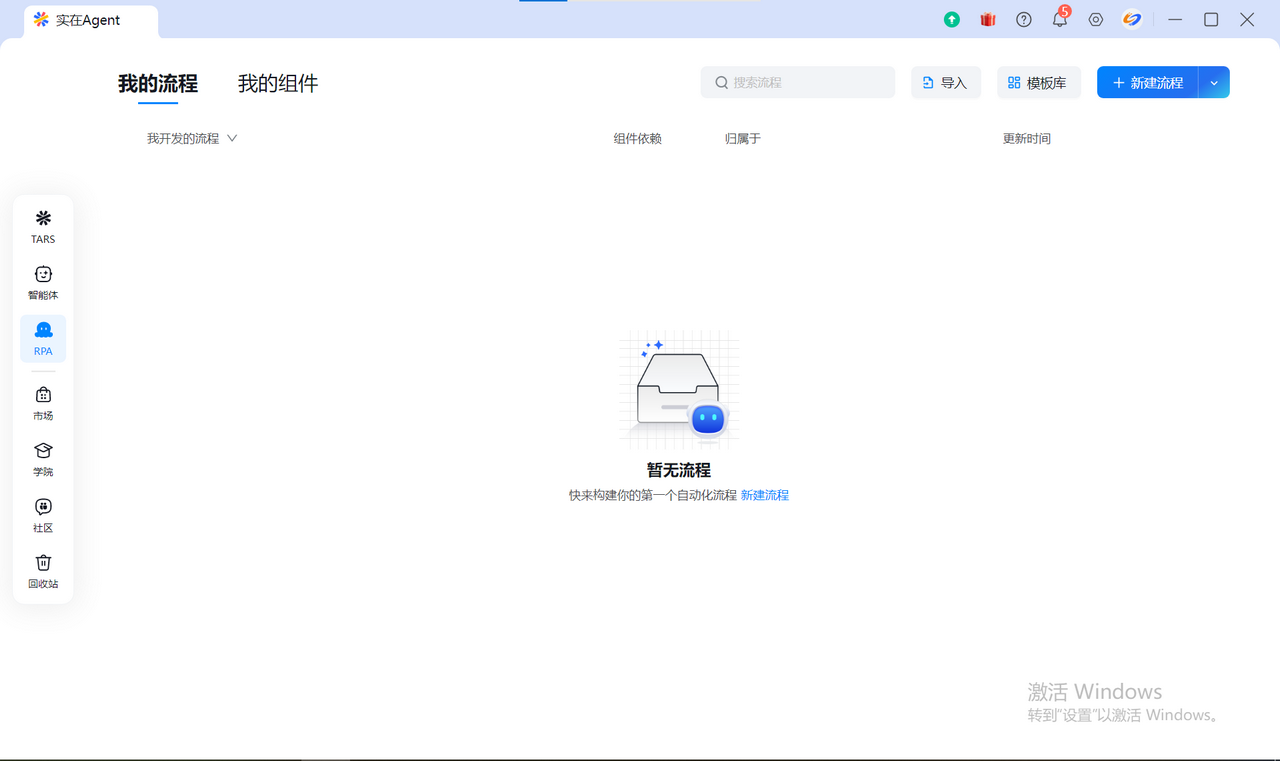Expand the 我开发的流程 filter dropdown
Viewport: 1280px width, 761px height.
pos(192,139)
